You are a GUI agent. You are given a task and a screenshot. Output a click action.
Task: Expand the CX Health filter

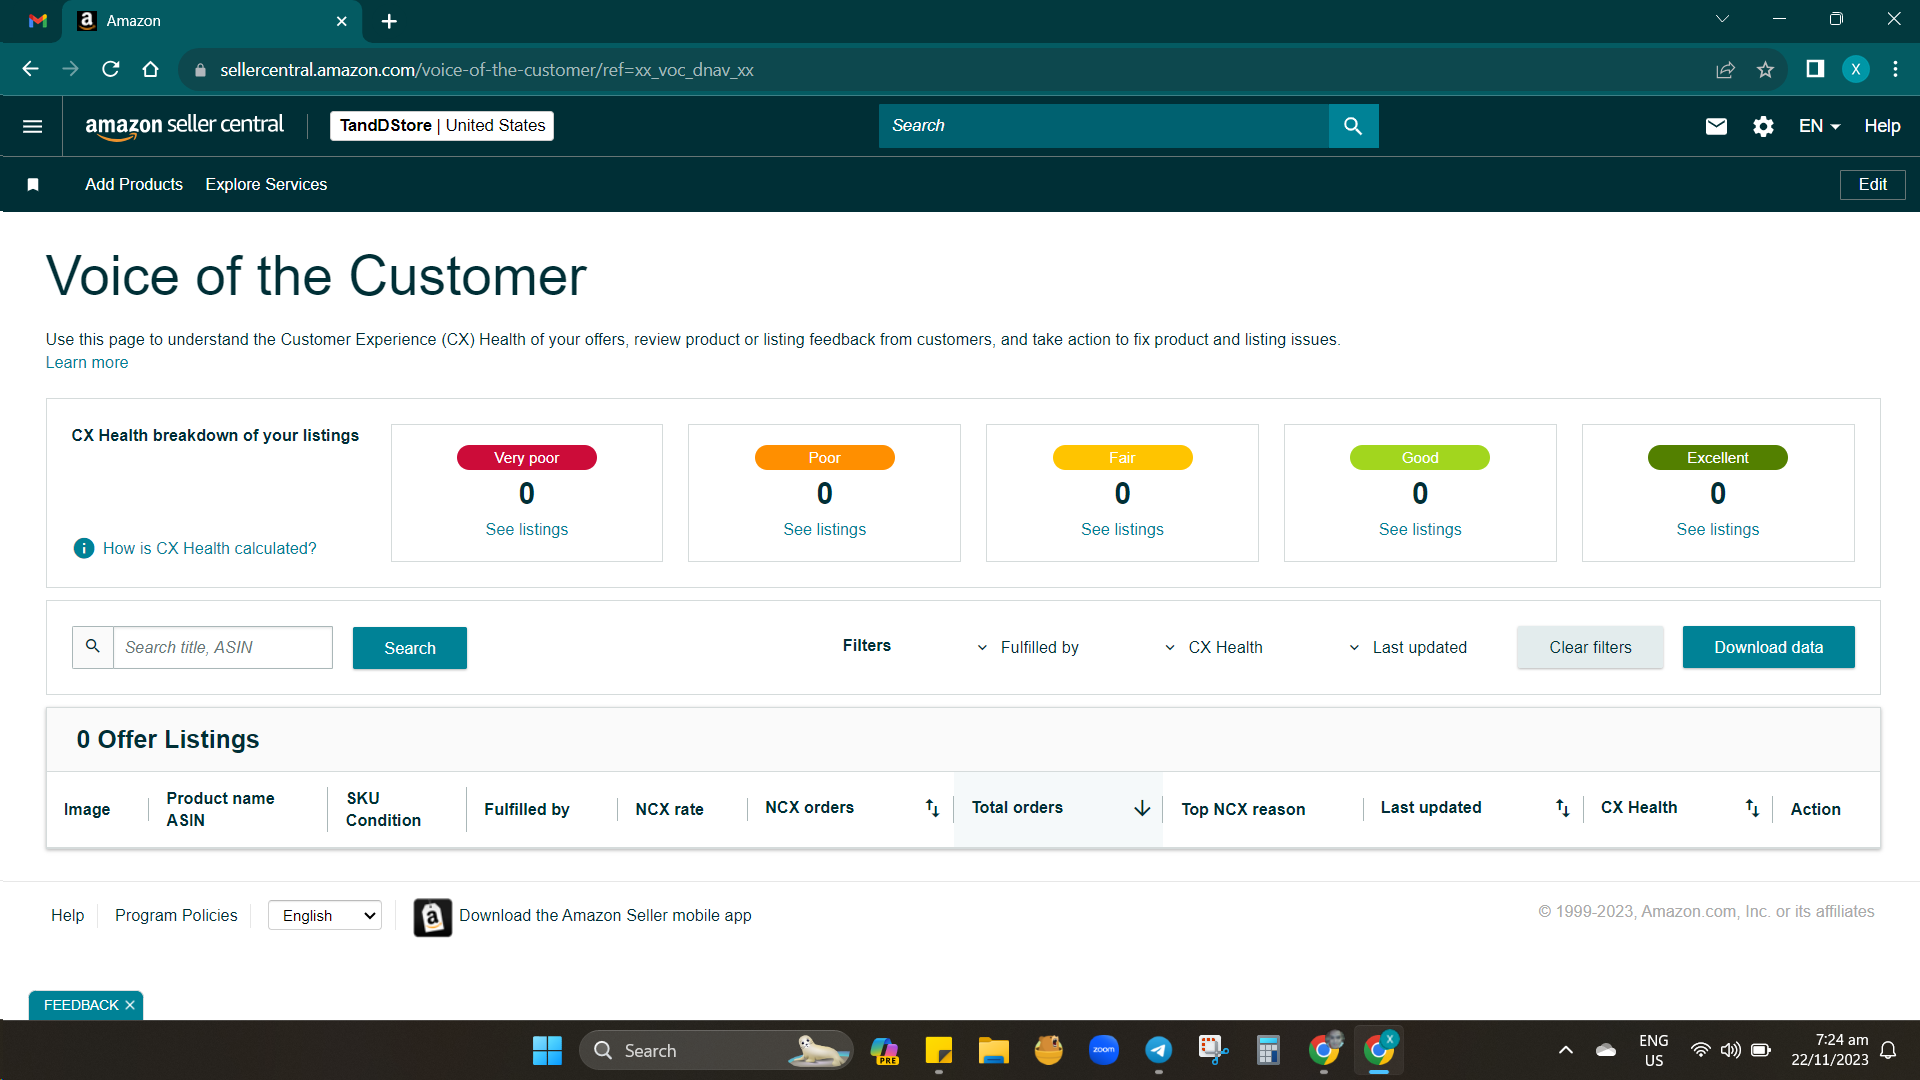click(x=1213, y=647)
